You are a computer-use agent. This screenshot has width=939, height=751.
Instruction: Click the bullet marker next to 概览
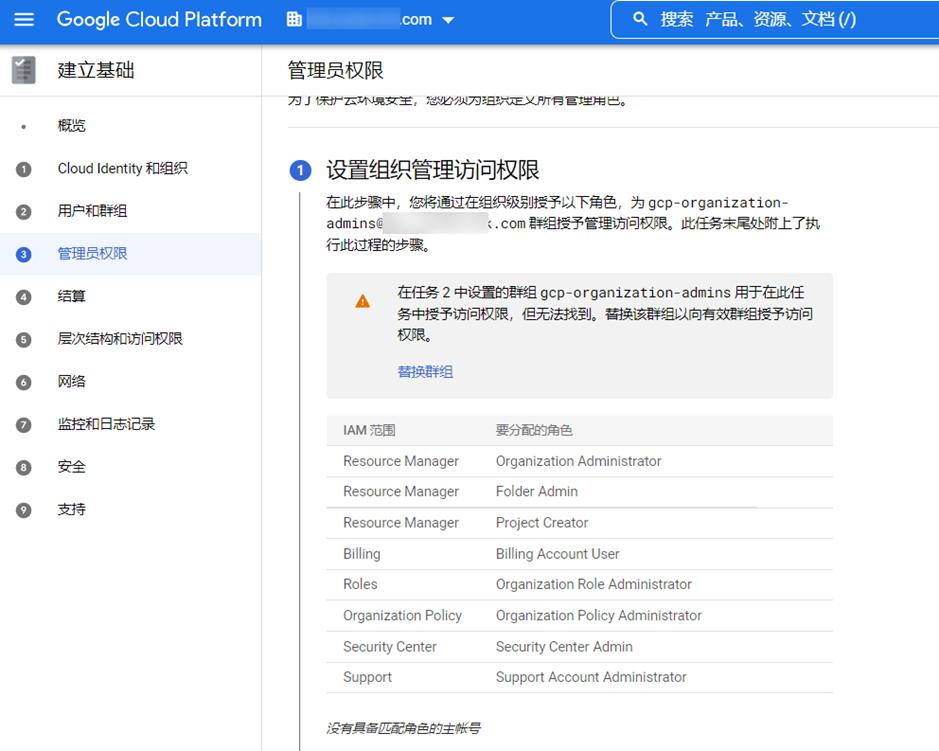(x=23, y=125)
